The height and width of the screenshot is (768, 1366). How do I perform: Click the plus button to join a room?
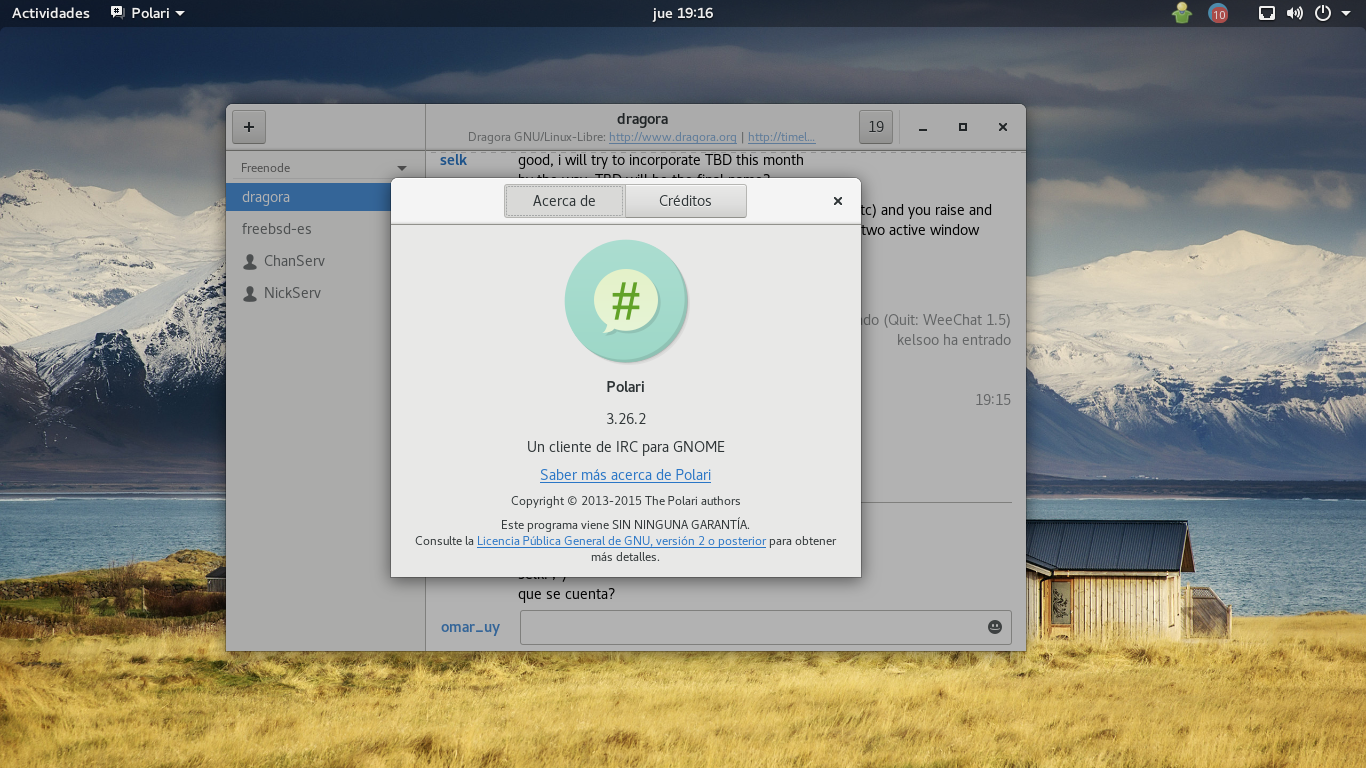pos(249,127)
